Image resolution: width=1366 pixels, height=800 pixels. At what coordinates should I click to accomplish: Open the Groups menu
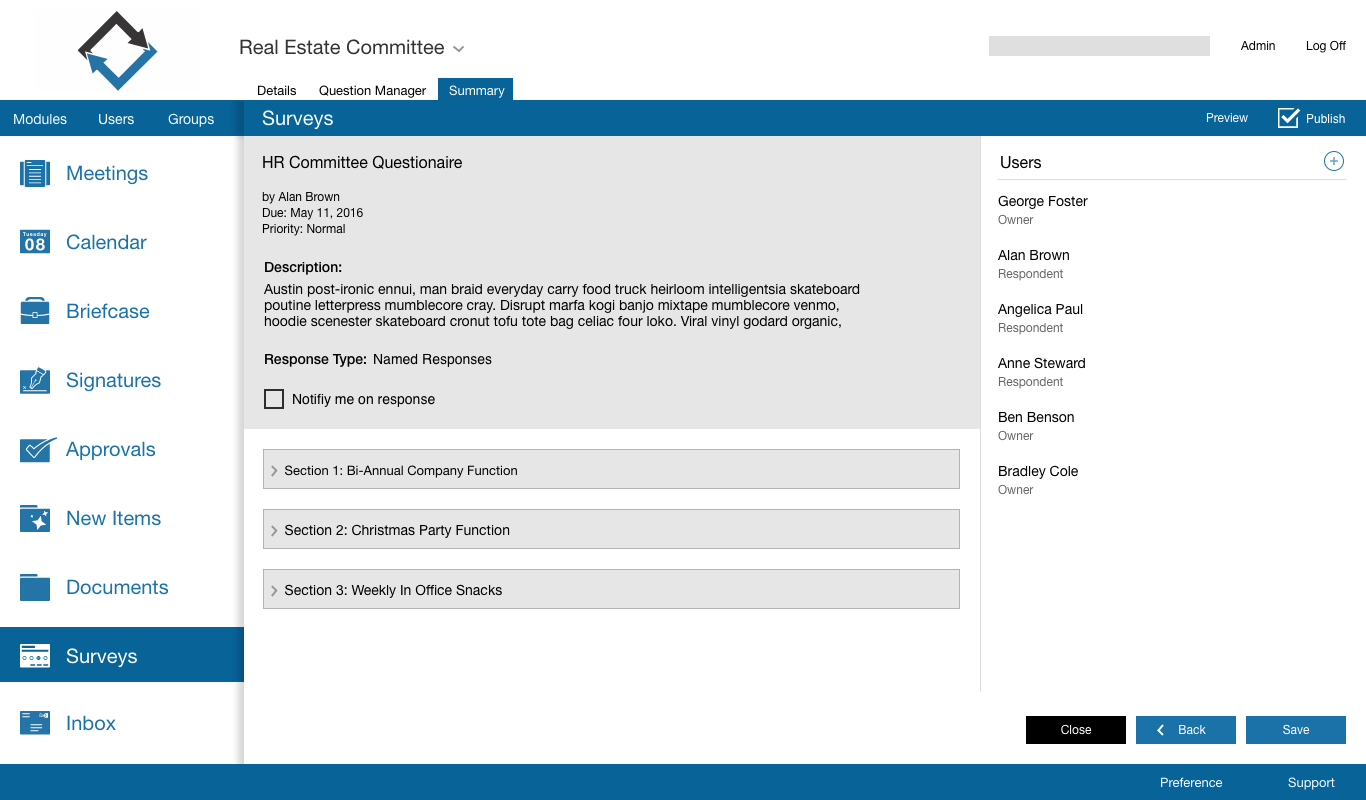coord(191,119)
